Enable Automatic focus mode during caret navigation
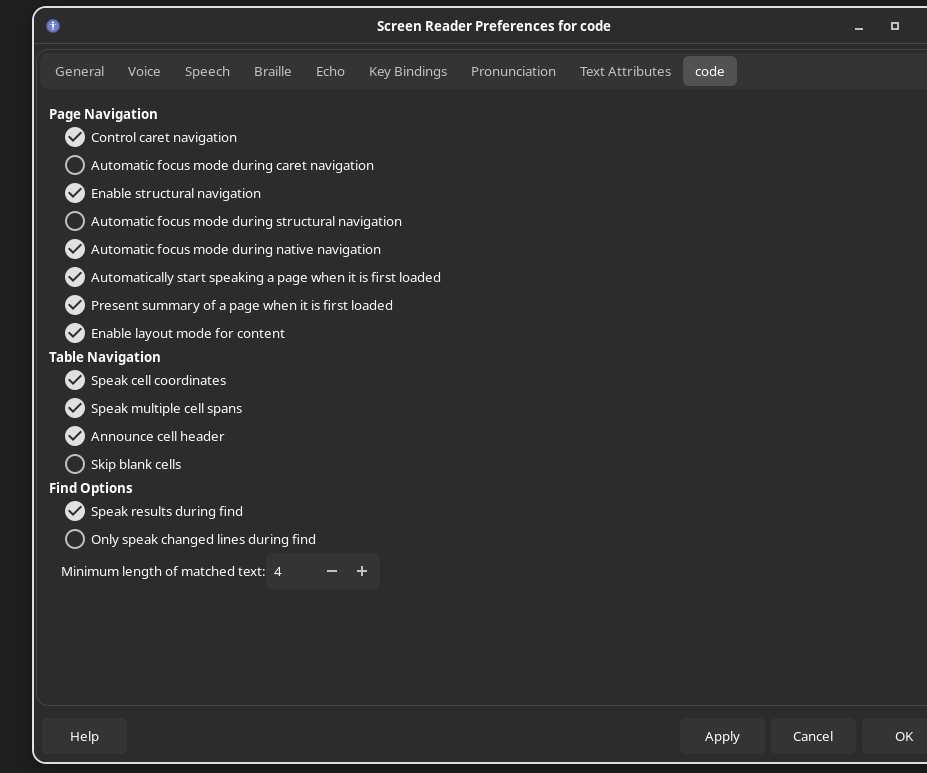The image size is (927, 773). [75, 165]
